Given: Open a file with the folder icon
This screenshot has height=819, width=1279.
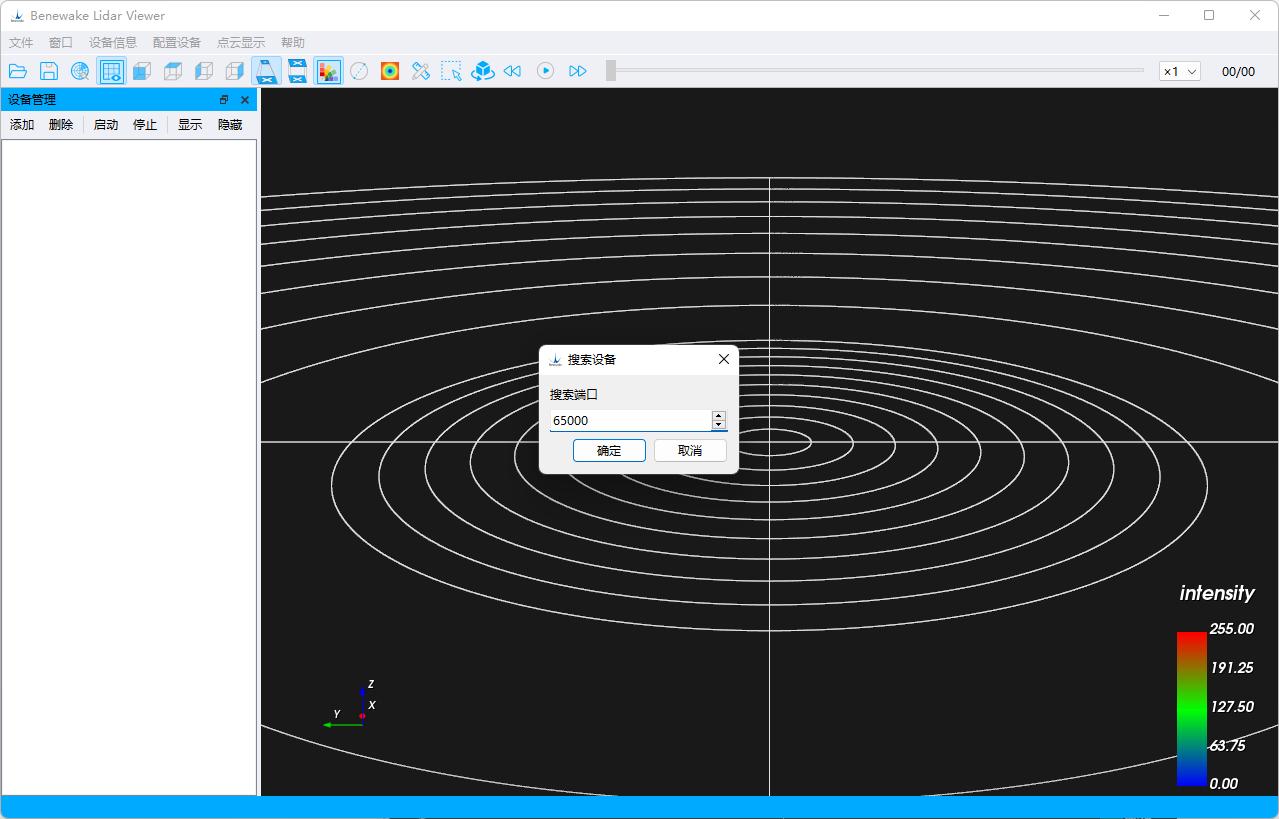Looking at the screenshot, I should point(18,71).
